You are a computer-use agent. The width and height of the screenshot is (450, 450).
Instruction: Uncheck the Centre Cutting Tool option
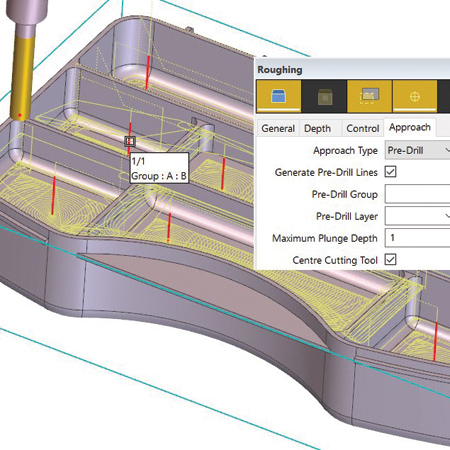click(x=390, y=260)
